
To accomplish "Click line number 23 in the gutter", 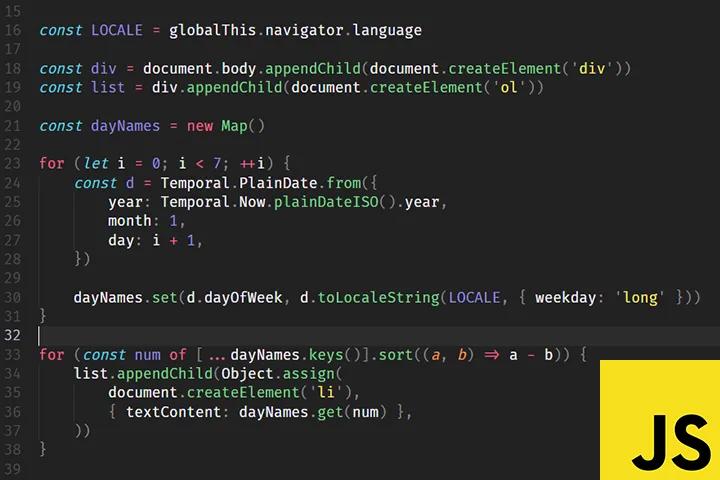I will (12, 163).
